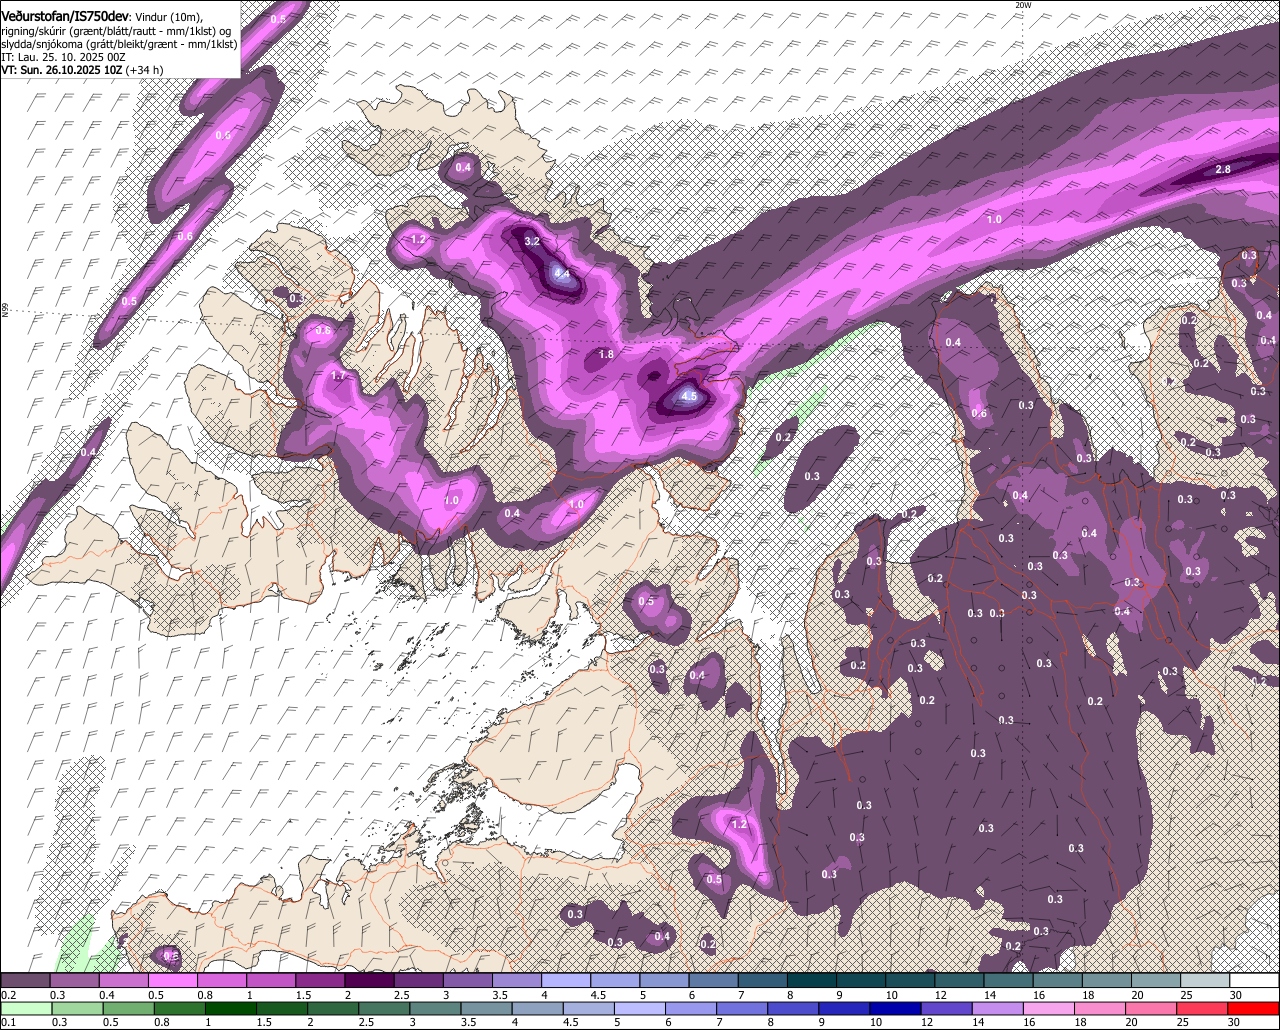
Task: Select the light purple 3.5 swatch in upper legend
Action: pyautogui.click(x=517, y=980)
